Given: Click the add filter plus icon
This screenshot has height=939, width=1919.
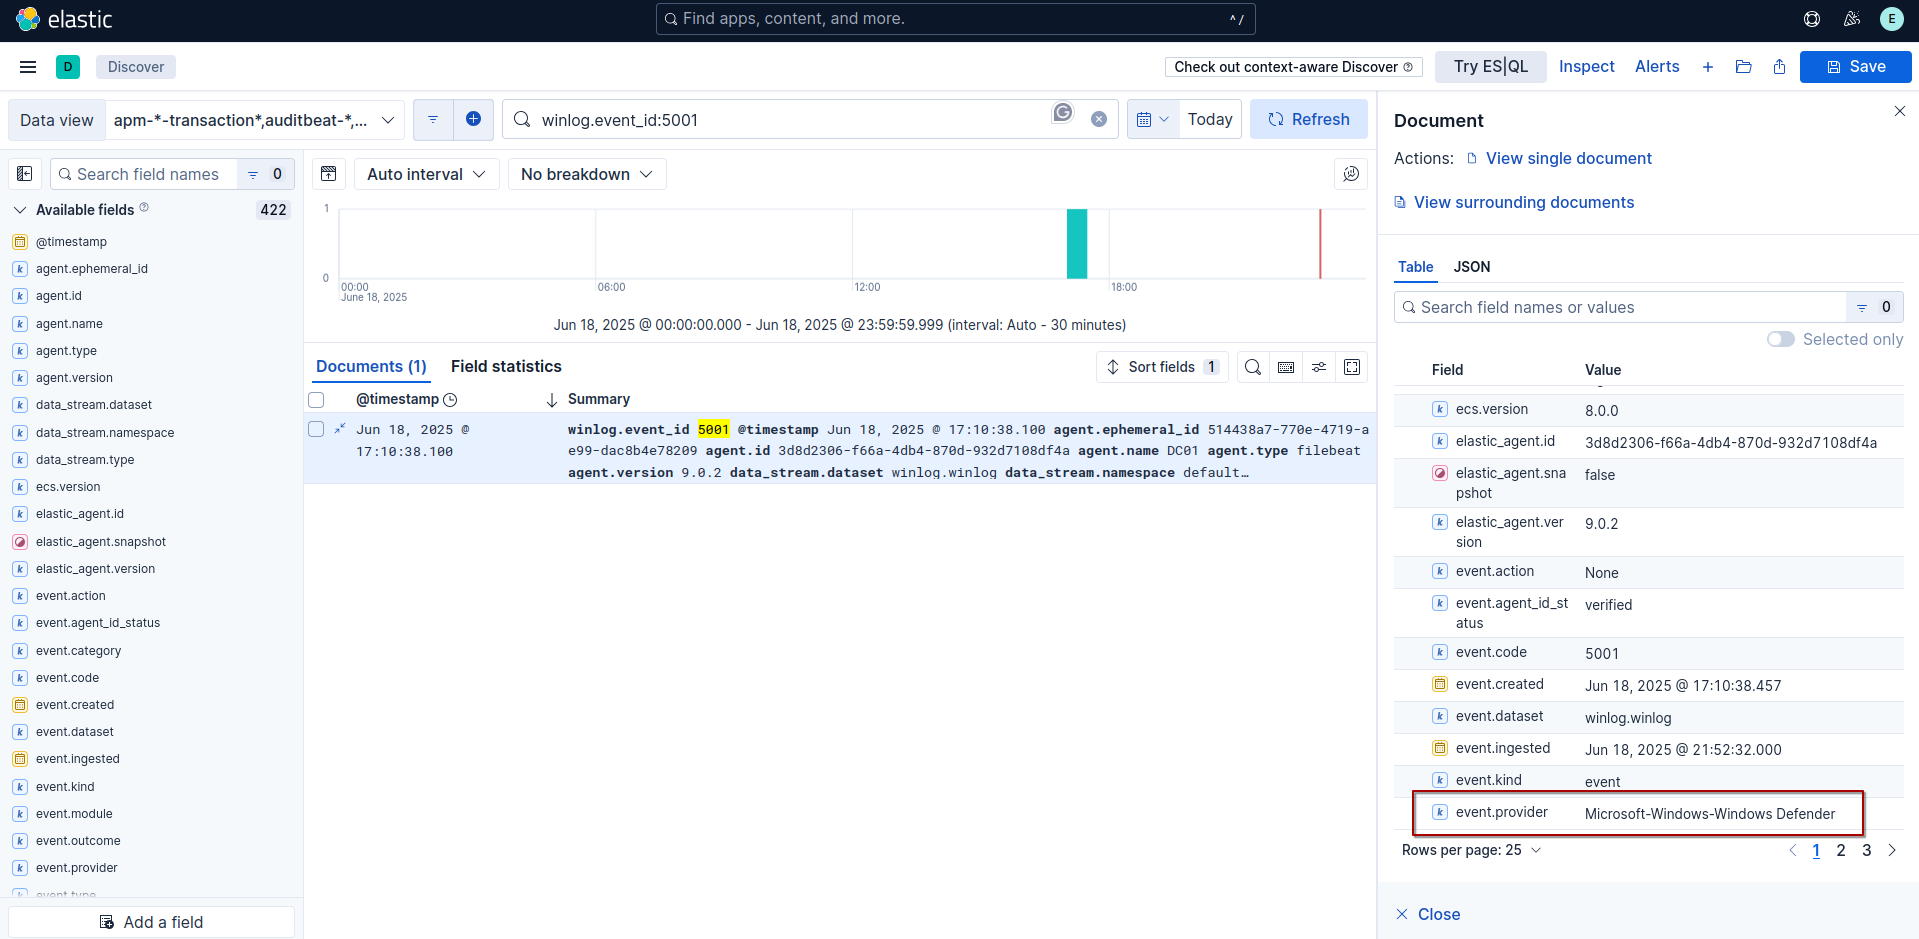Looking at the screenshot, I should coord(473,119).
